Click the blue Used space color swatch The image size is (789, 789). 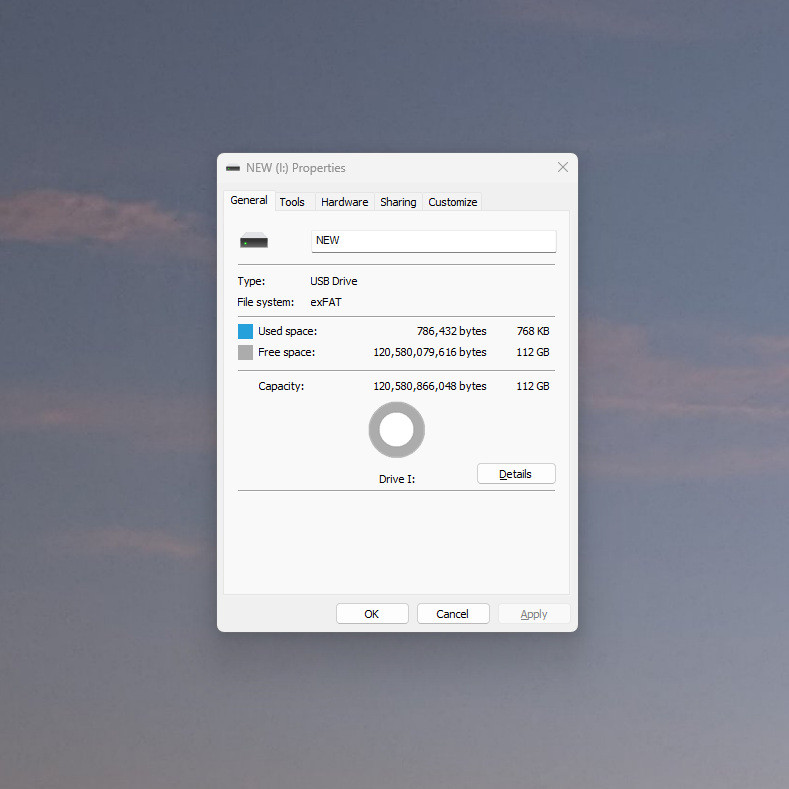(x=245, y=331)
